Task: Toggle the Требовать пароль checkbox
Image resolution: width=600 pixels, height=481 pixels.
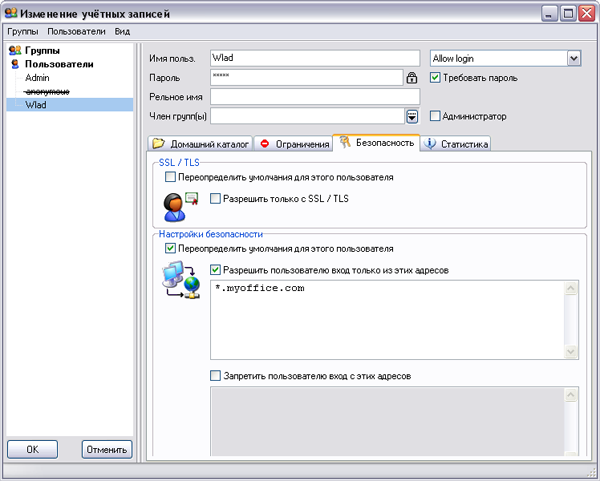Action: pyautogui.click(x=435, y=78)
